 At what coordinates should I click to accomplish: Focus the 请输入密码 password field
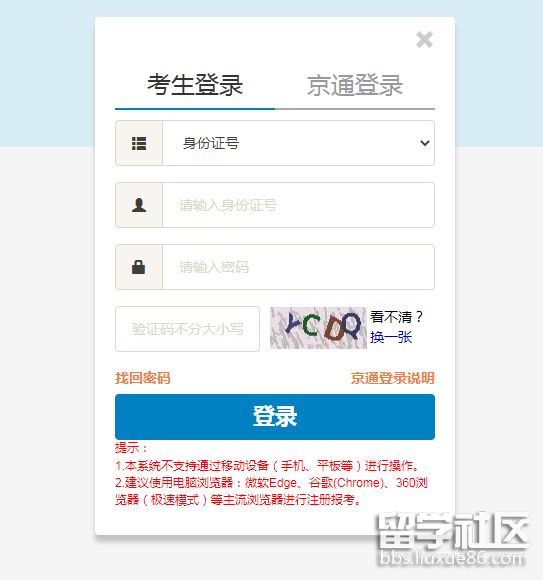pos(298,267)
